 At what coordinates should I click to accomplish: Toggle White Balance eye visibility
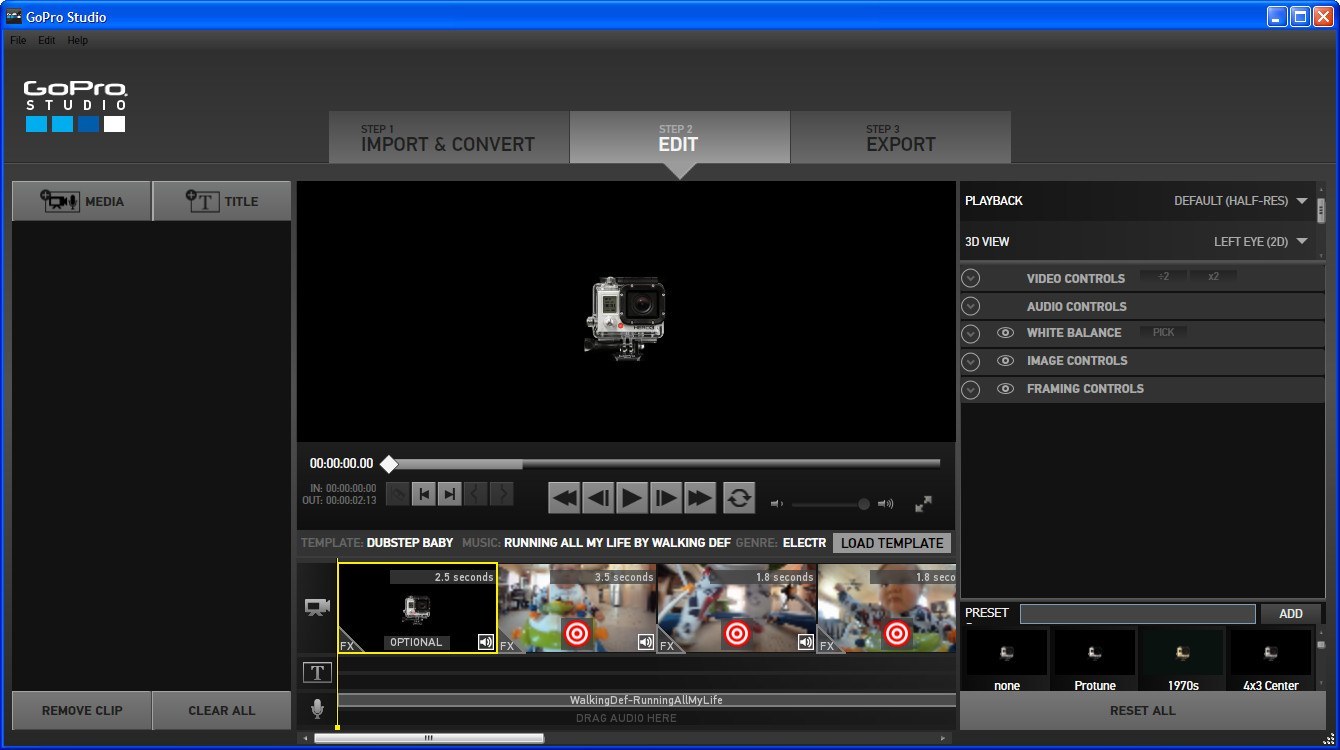pos(1005,333)
